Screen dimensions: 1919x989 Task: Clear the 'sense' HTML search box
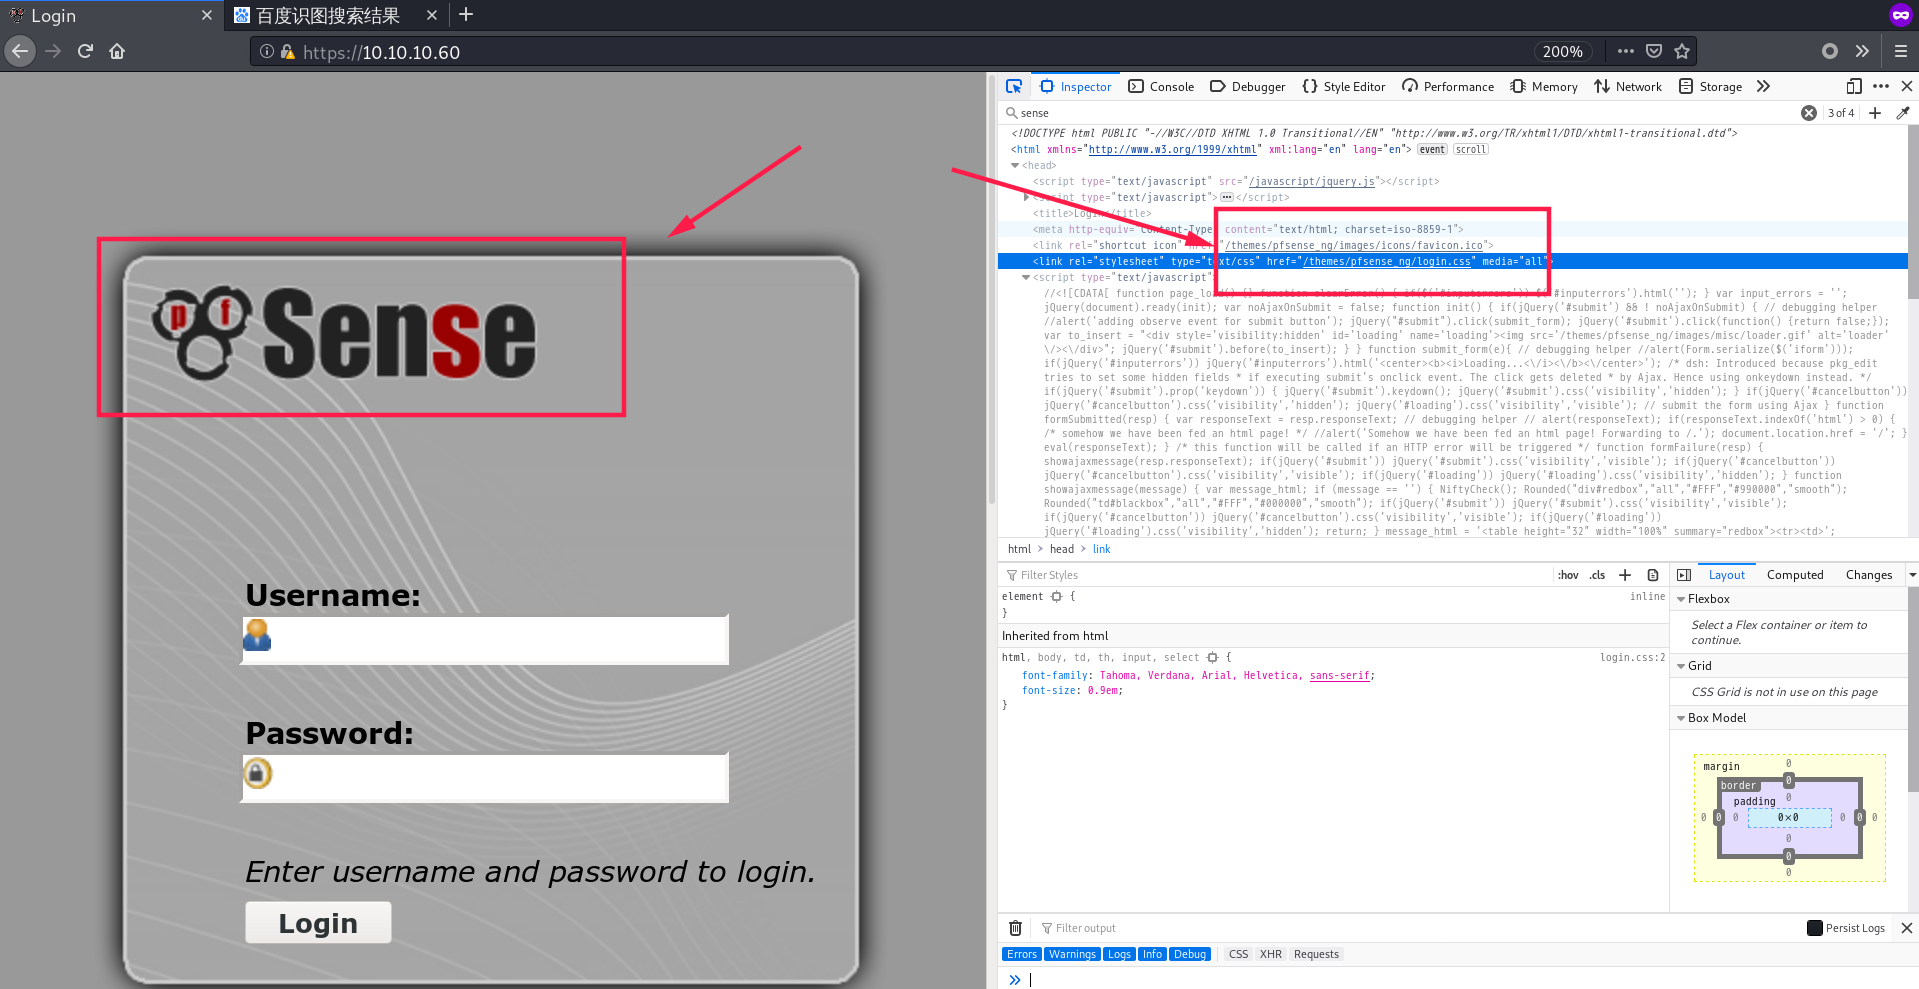pos(1809,113)
